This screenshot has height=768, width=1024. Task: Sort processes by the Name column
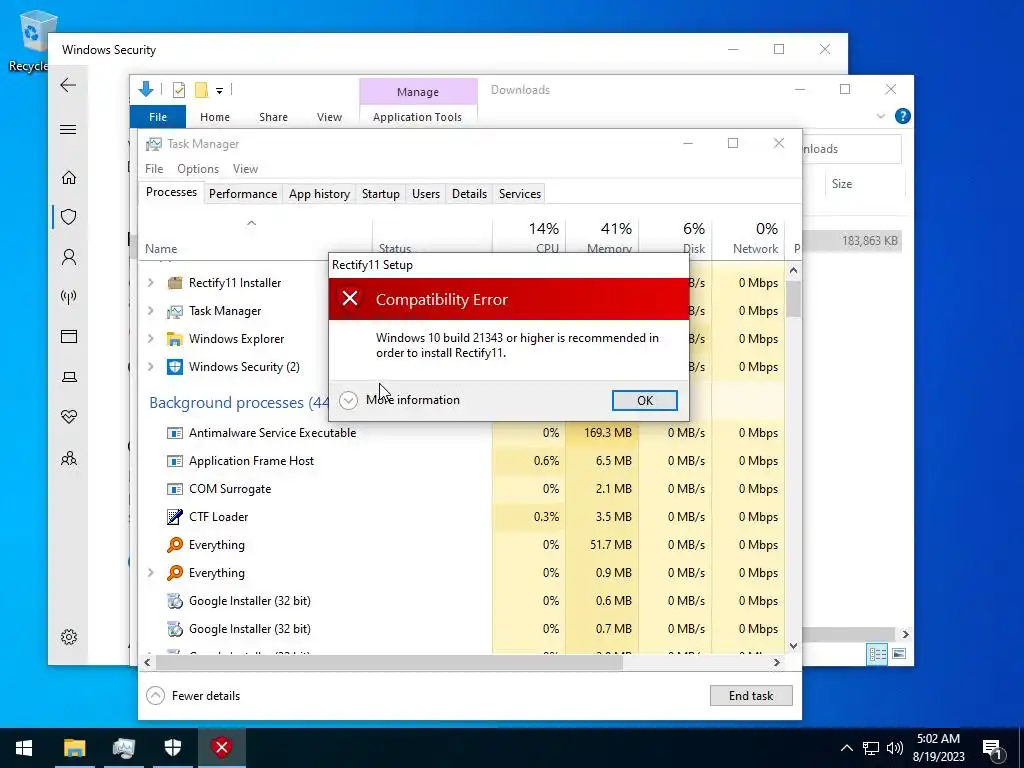pos(255,238)
